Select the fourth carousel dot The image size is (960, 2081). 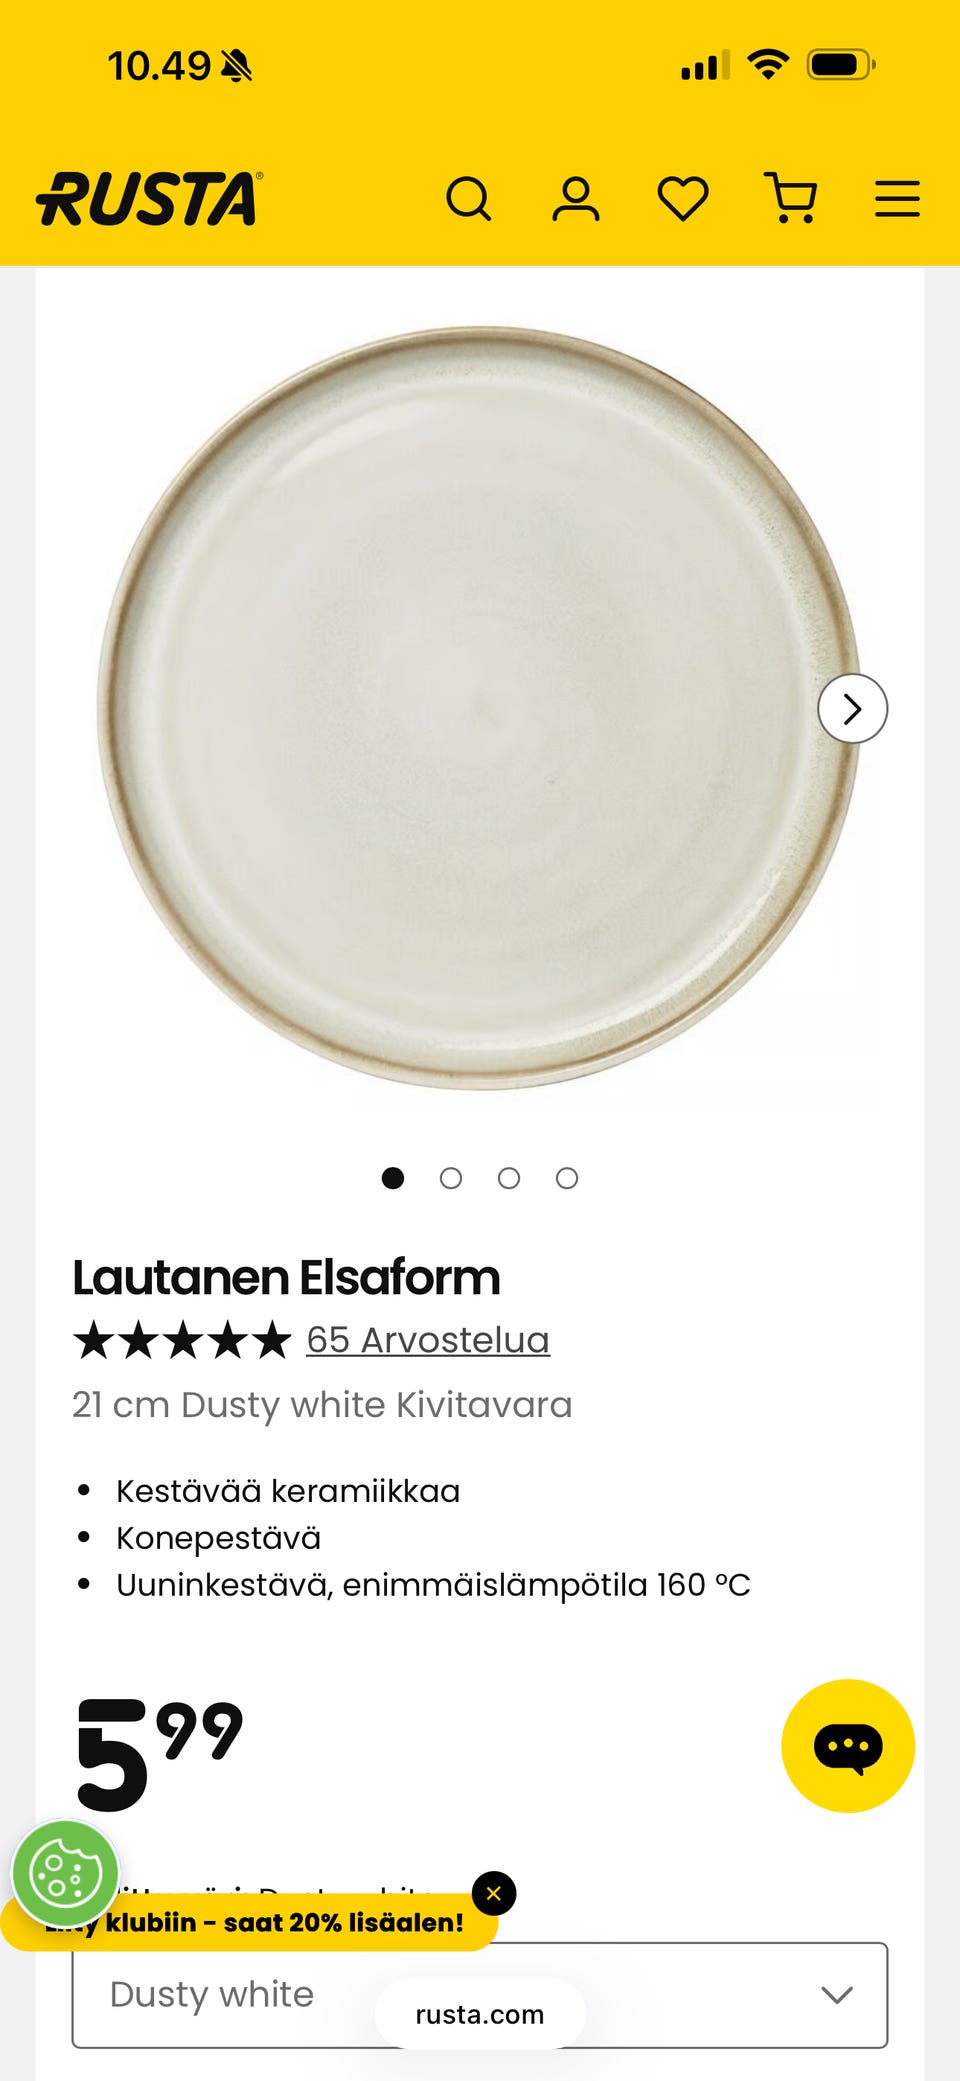[567, 1178]
